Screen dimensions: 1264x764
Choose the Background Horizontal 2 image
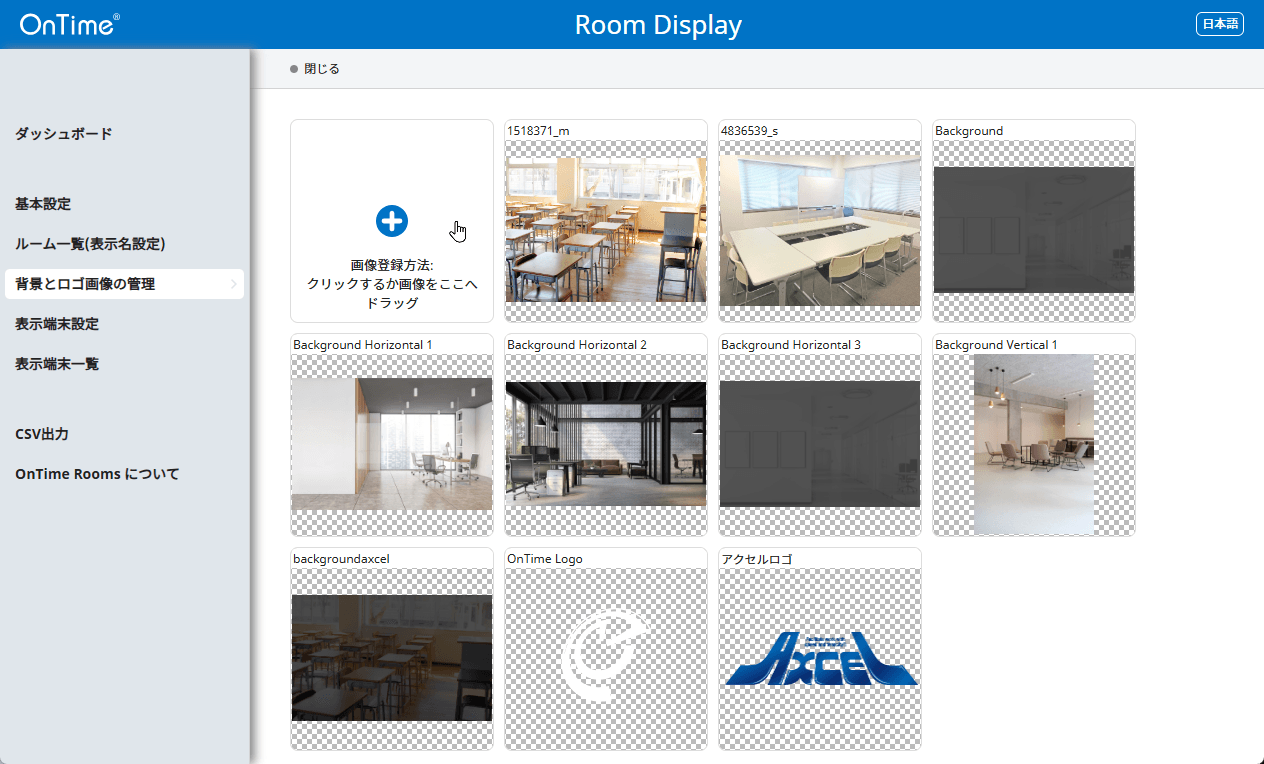click(606, 443)
